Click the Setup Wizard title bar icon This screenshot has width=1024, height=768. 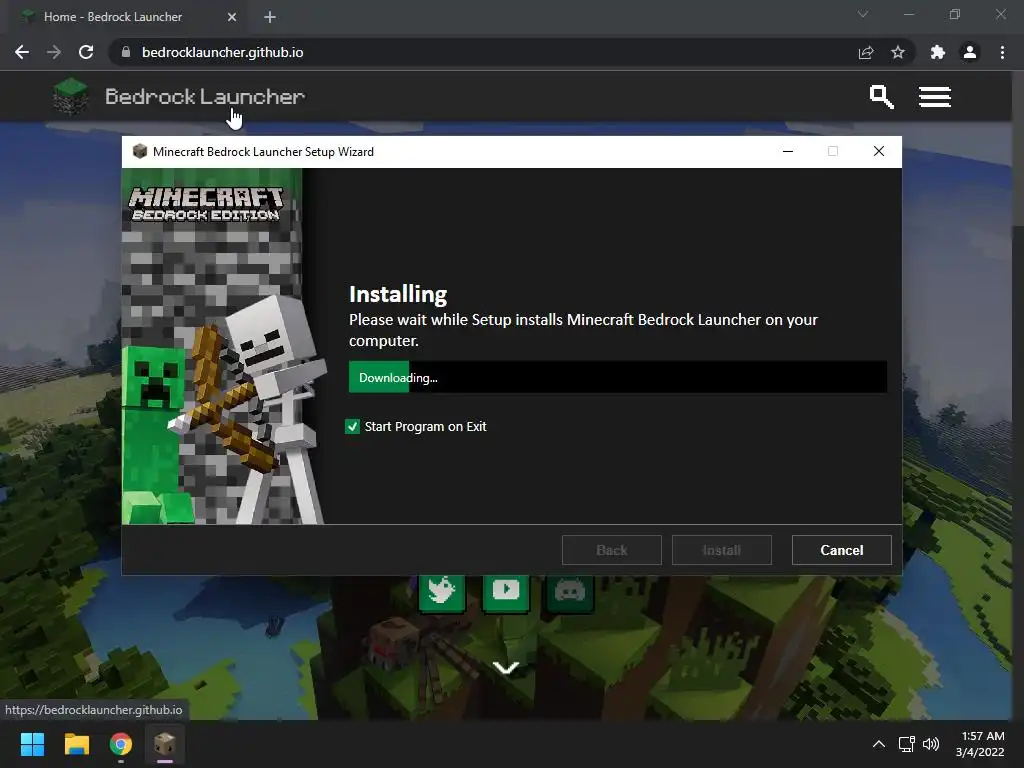tap(140, 152)
